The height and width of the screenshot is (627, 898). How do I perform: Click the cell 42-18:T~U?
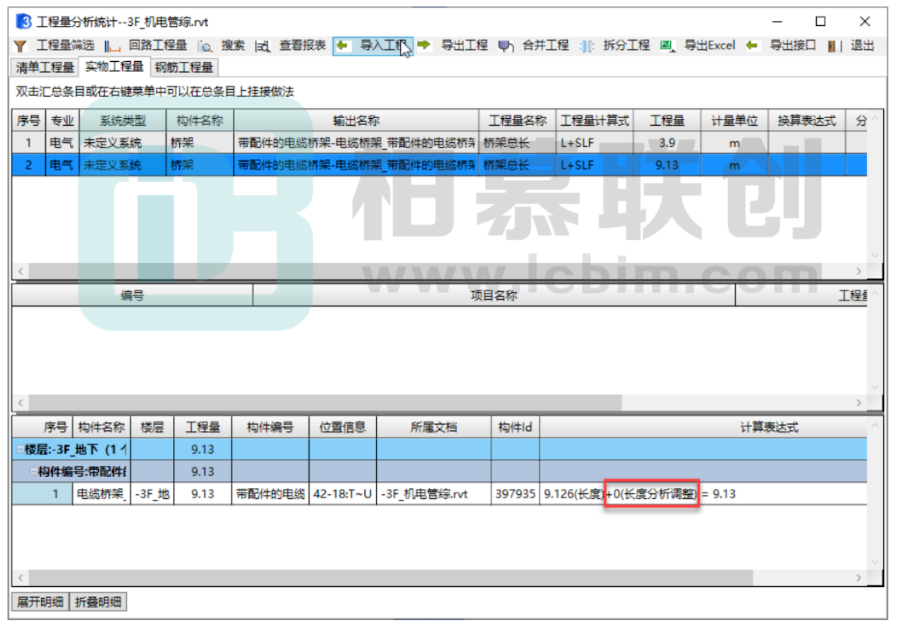[342, 494]
